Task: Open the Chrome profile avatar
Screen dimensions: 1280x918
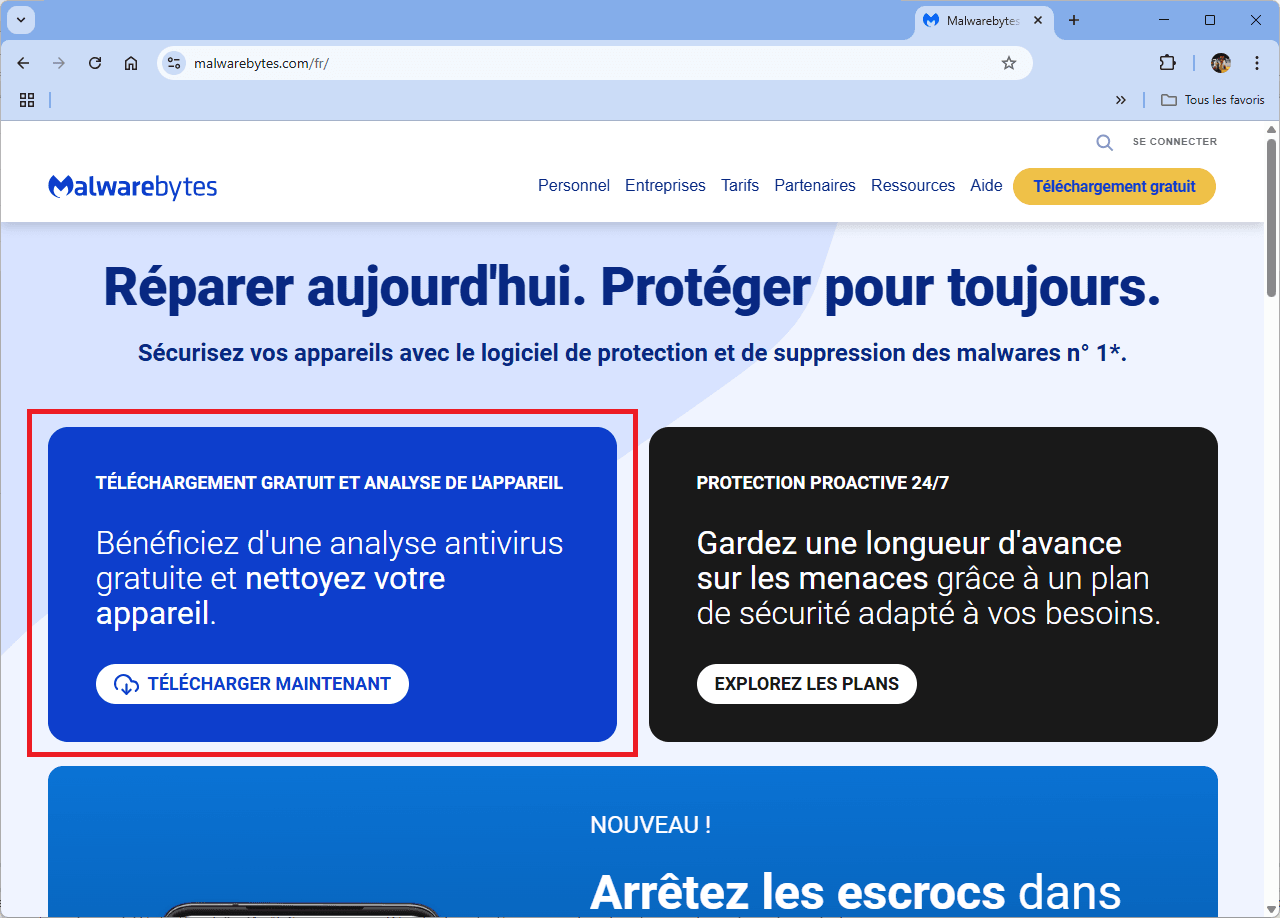Action: pos(1221,63)
